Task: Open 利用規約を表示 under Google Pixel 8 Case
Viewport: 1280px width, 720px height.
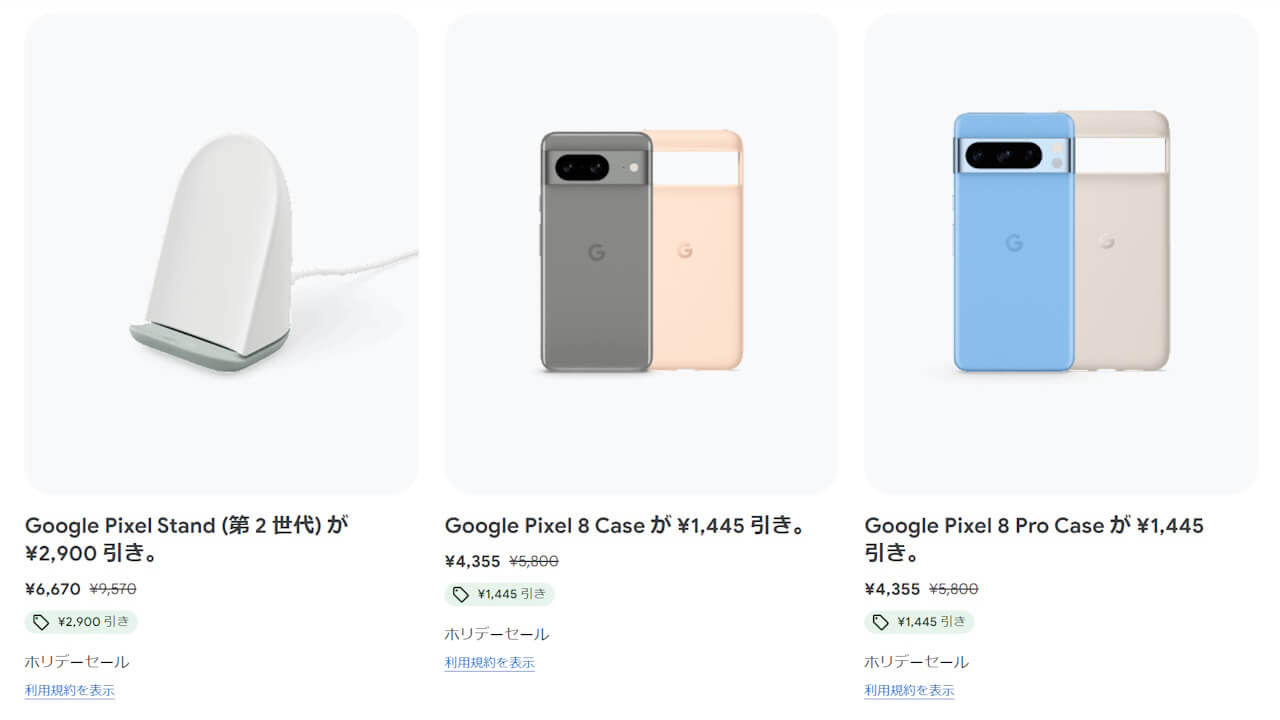Action: [x=489, y=662]
